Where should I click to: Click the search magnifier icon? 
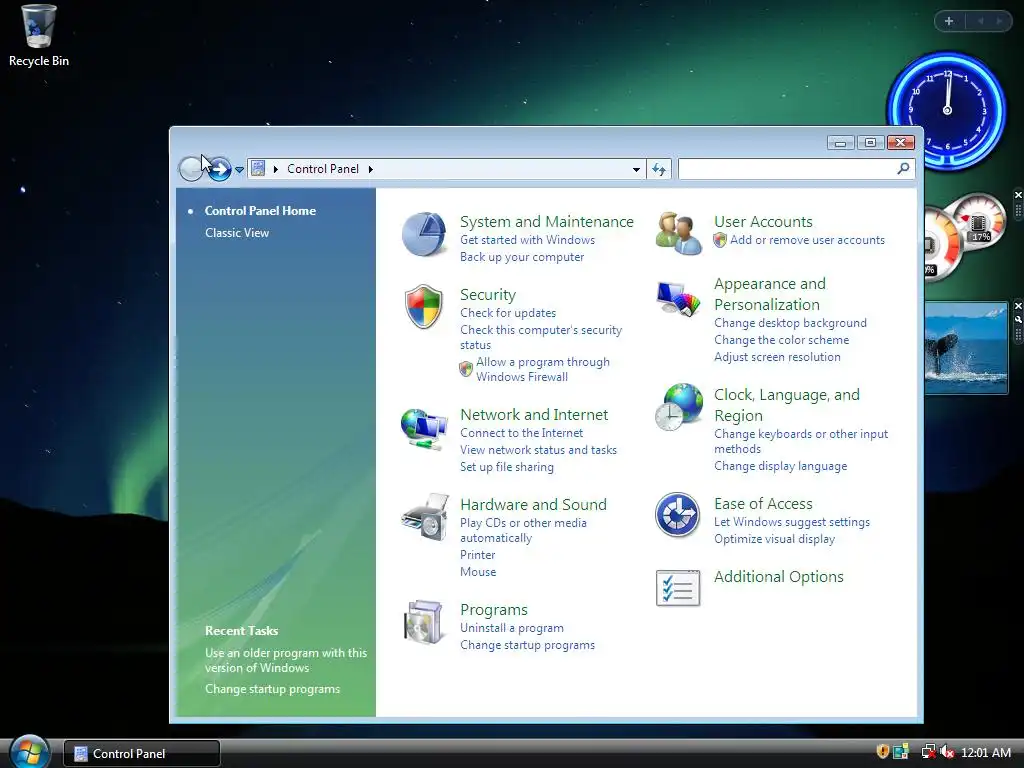coord(903,168)
